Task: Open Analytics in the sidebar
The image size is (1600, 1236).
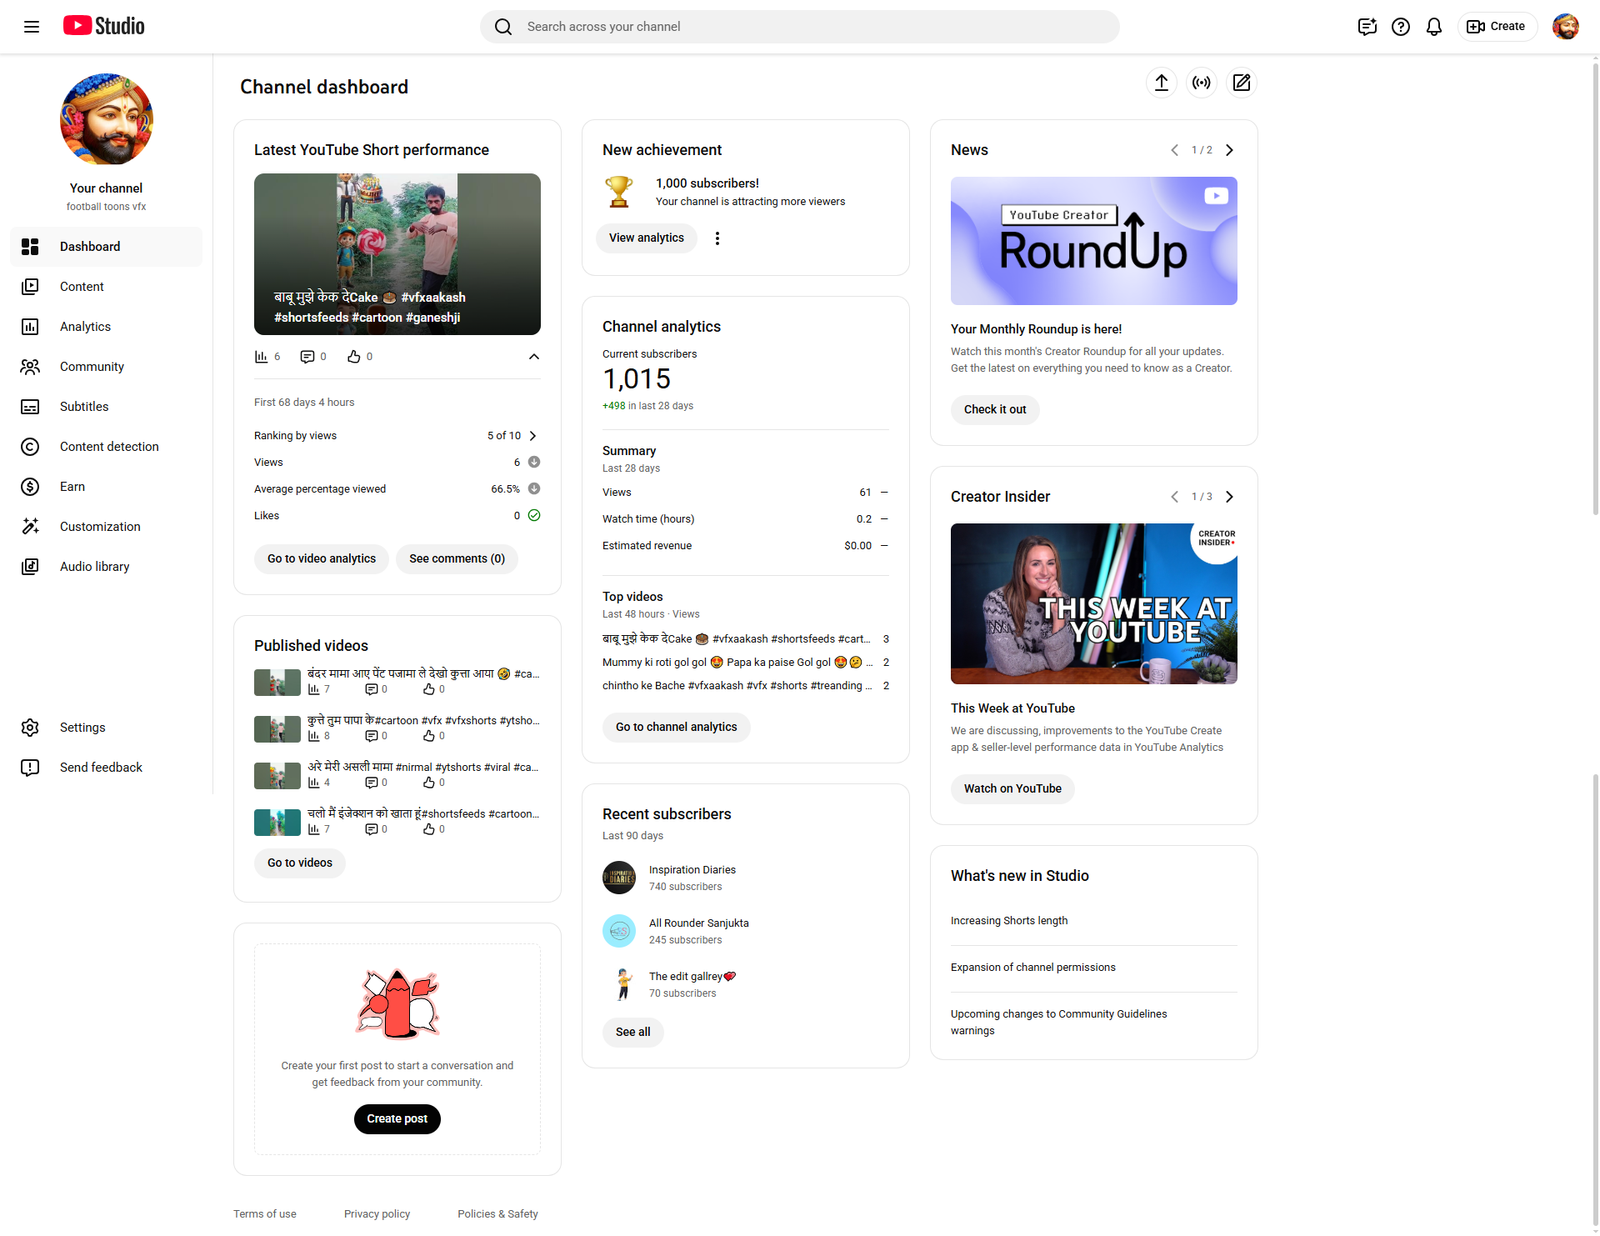Action: [x=85, y=327]
